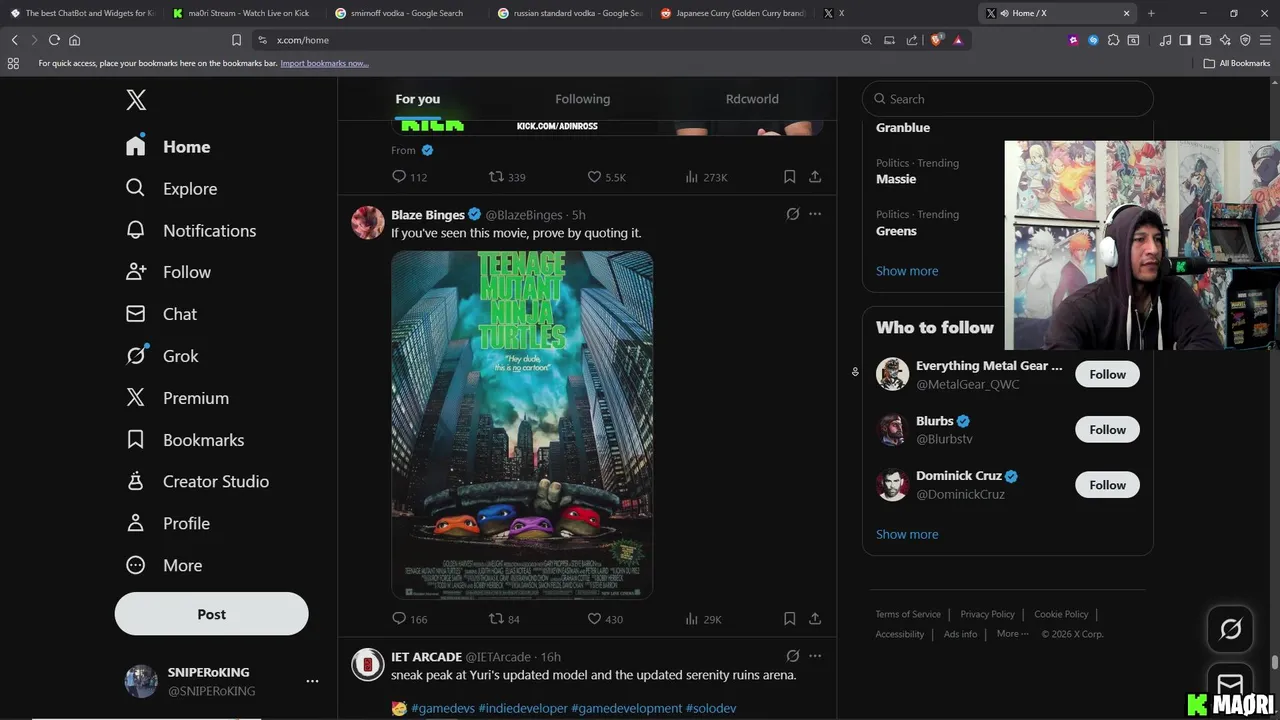The image size is (1280, 720).
Task: Ask Grok about Blaze Binges post
Action: point(792,214)
